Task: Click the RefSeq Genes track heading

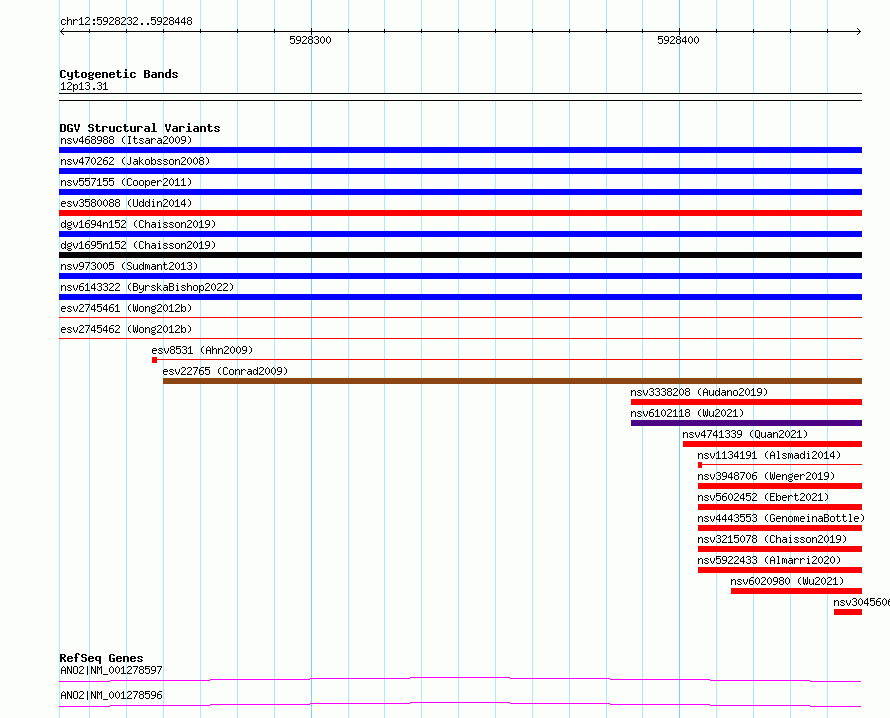Action: [101, 658]
